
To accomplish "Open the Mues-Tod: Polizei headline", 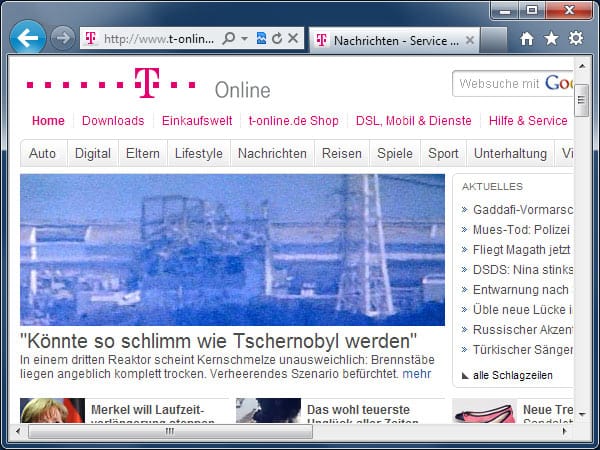I will point(522,230).
